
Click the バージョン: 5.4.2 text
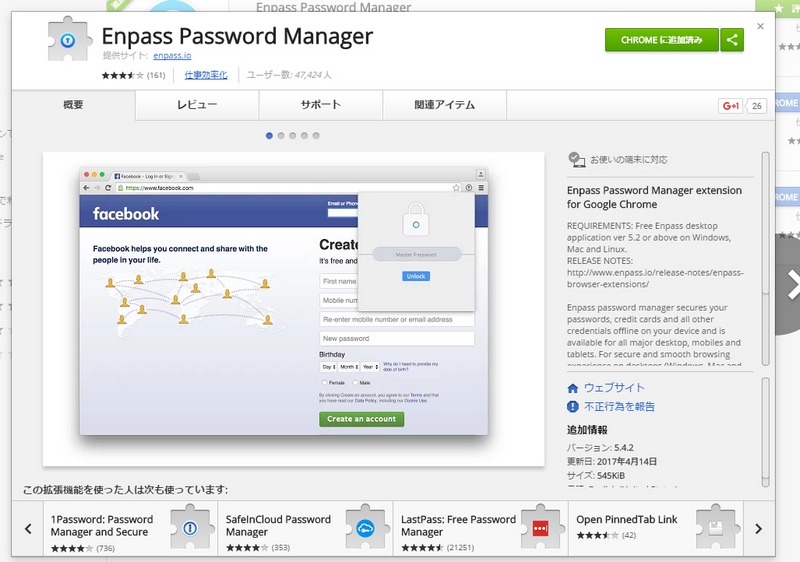click(600, 448)
